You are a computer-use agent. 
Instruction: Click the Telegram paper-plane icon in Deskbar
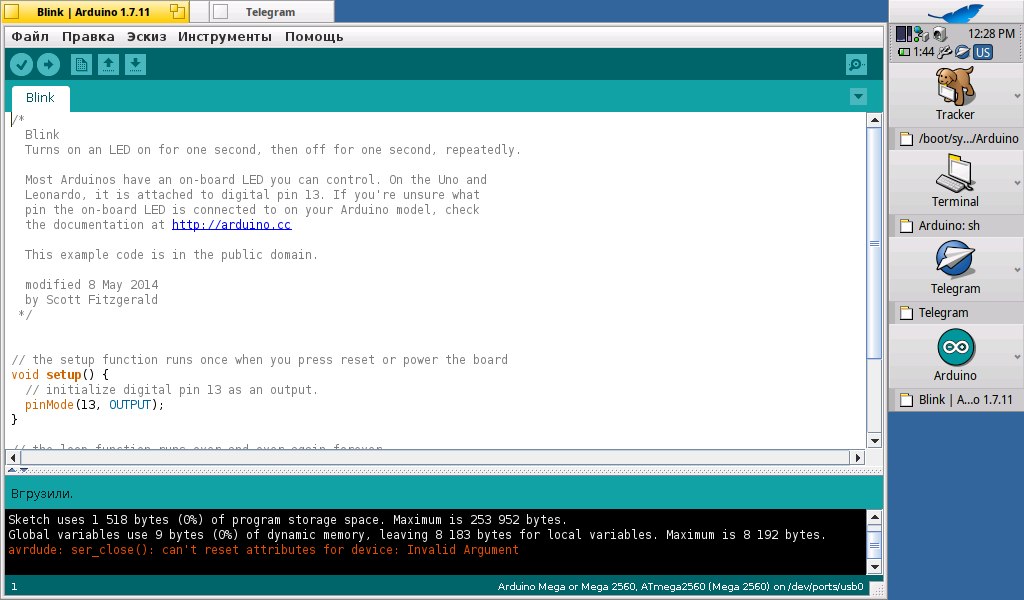955,260
